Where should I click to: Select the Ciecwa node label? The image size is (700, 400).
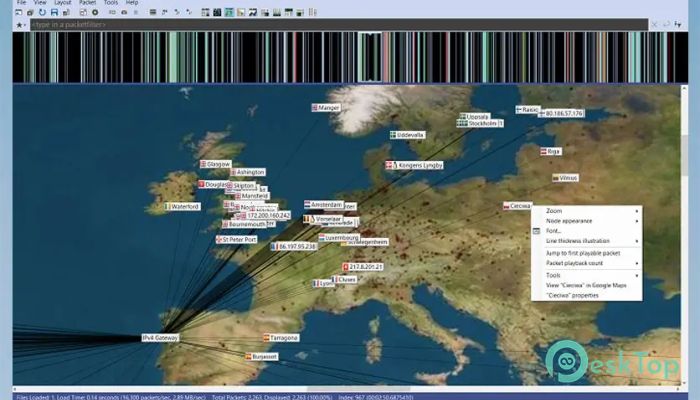click(517, 206)
